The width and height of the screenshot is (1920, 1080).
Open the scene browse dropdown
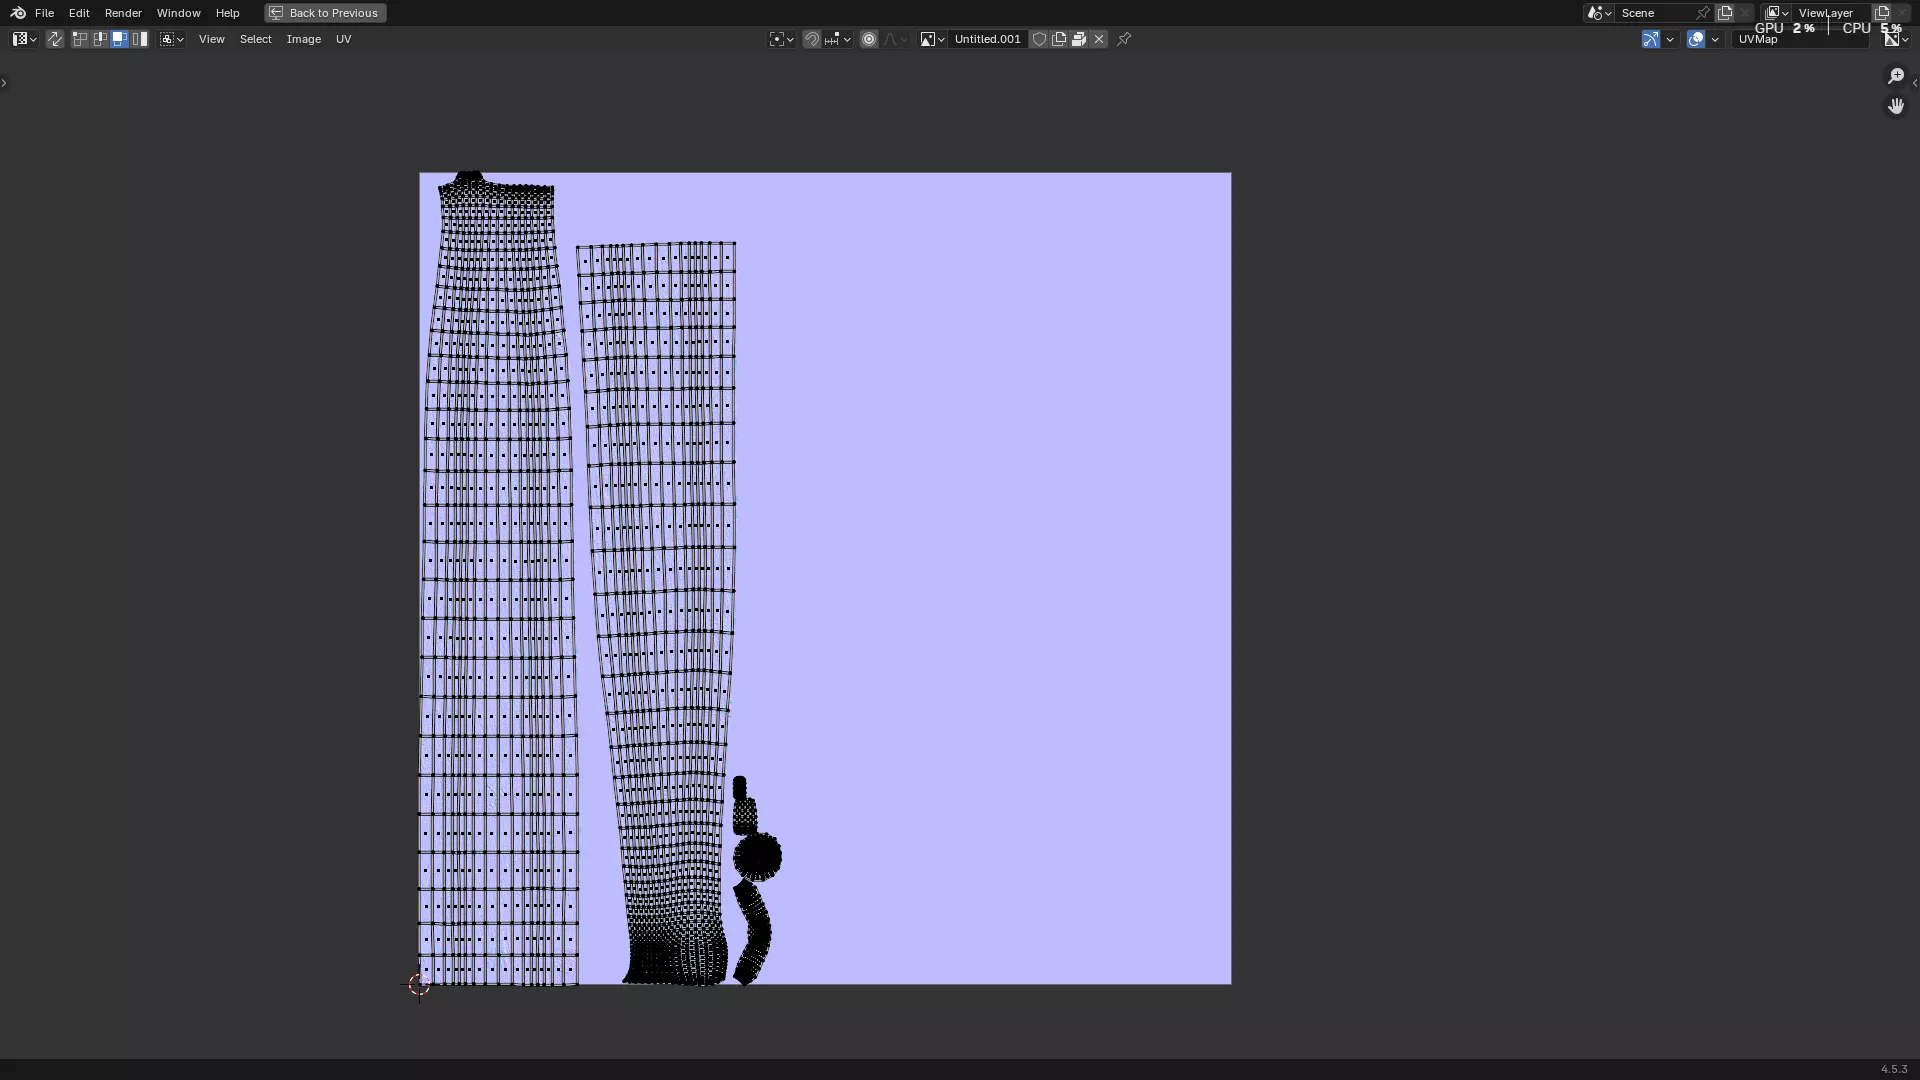(x=1599, y=13)
